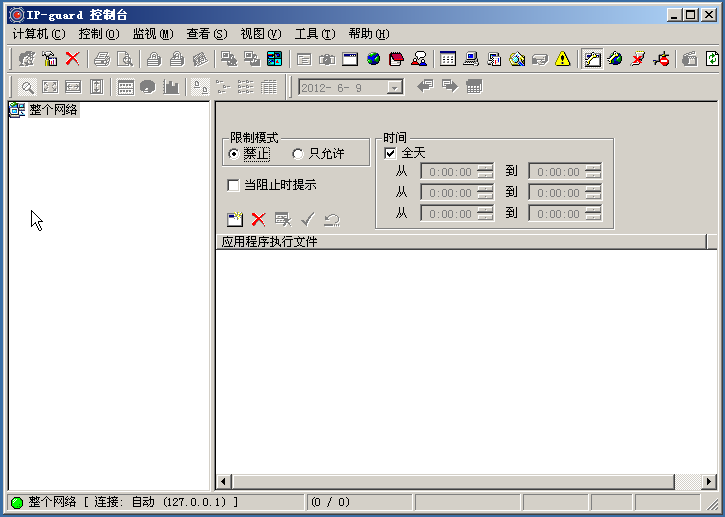Click the camera screenshot icon in the toolbar

pyautogui.click(x=327, y=59)
